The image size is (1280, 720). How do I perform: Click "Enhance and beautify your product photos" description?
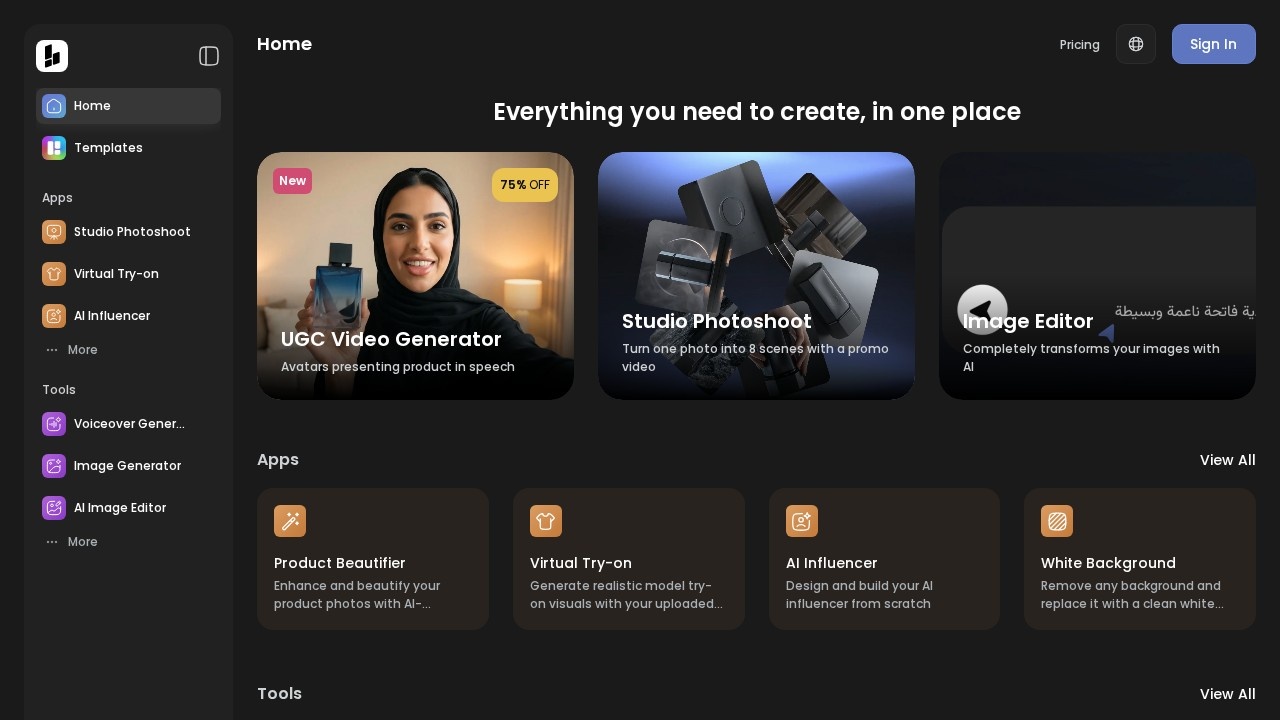pos(357,595)
